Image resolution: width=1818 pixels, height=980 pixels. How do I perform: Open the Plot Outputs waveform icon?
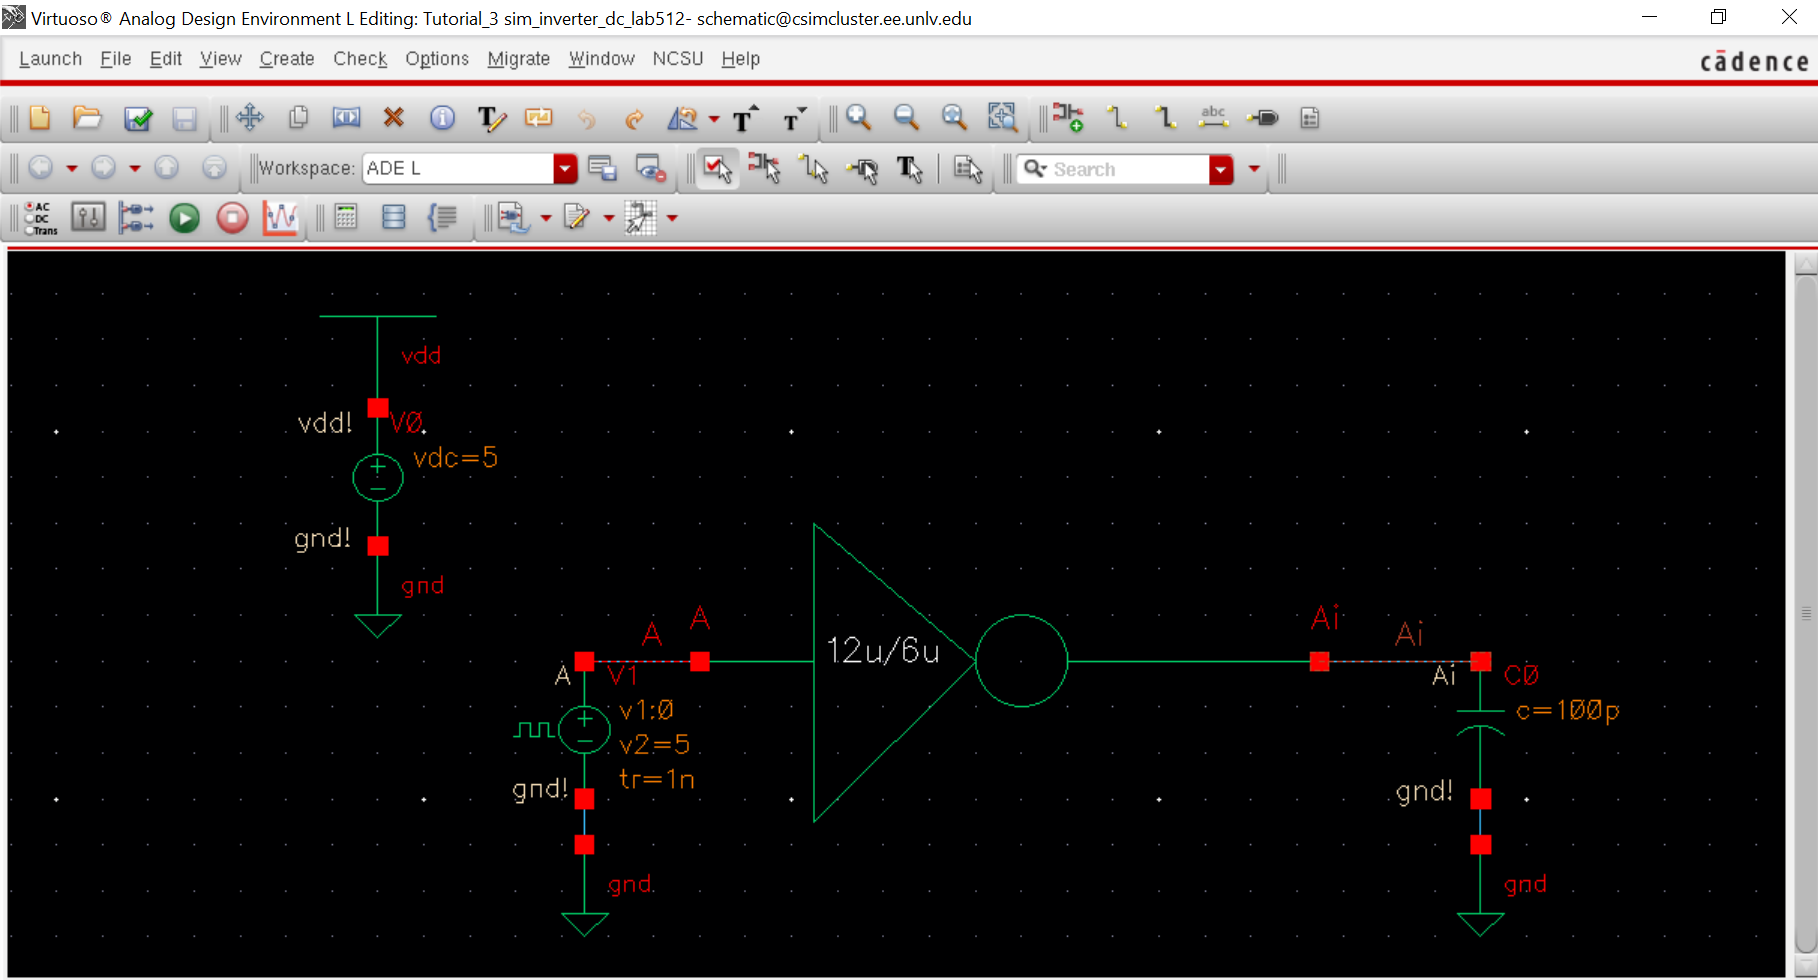click(x=281, y=218)
